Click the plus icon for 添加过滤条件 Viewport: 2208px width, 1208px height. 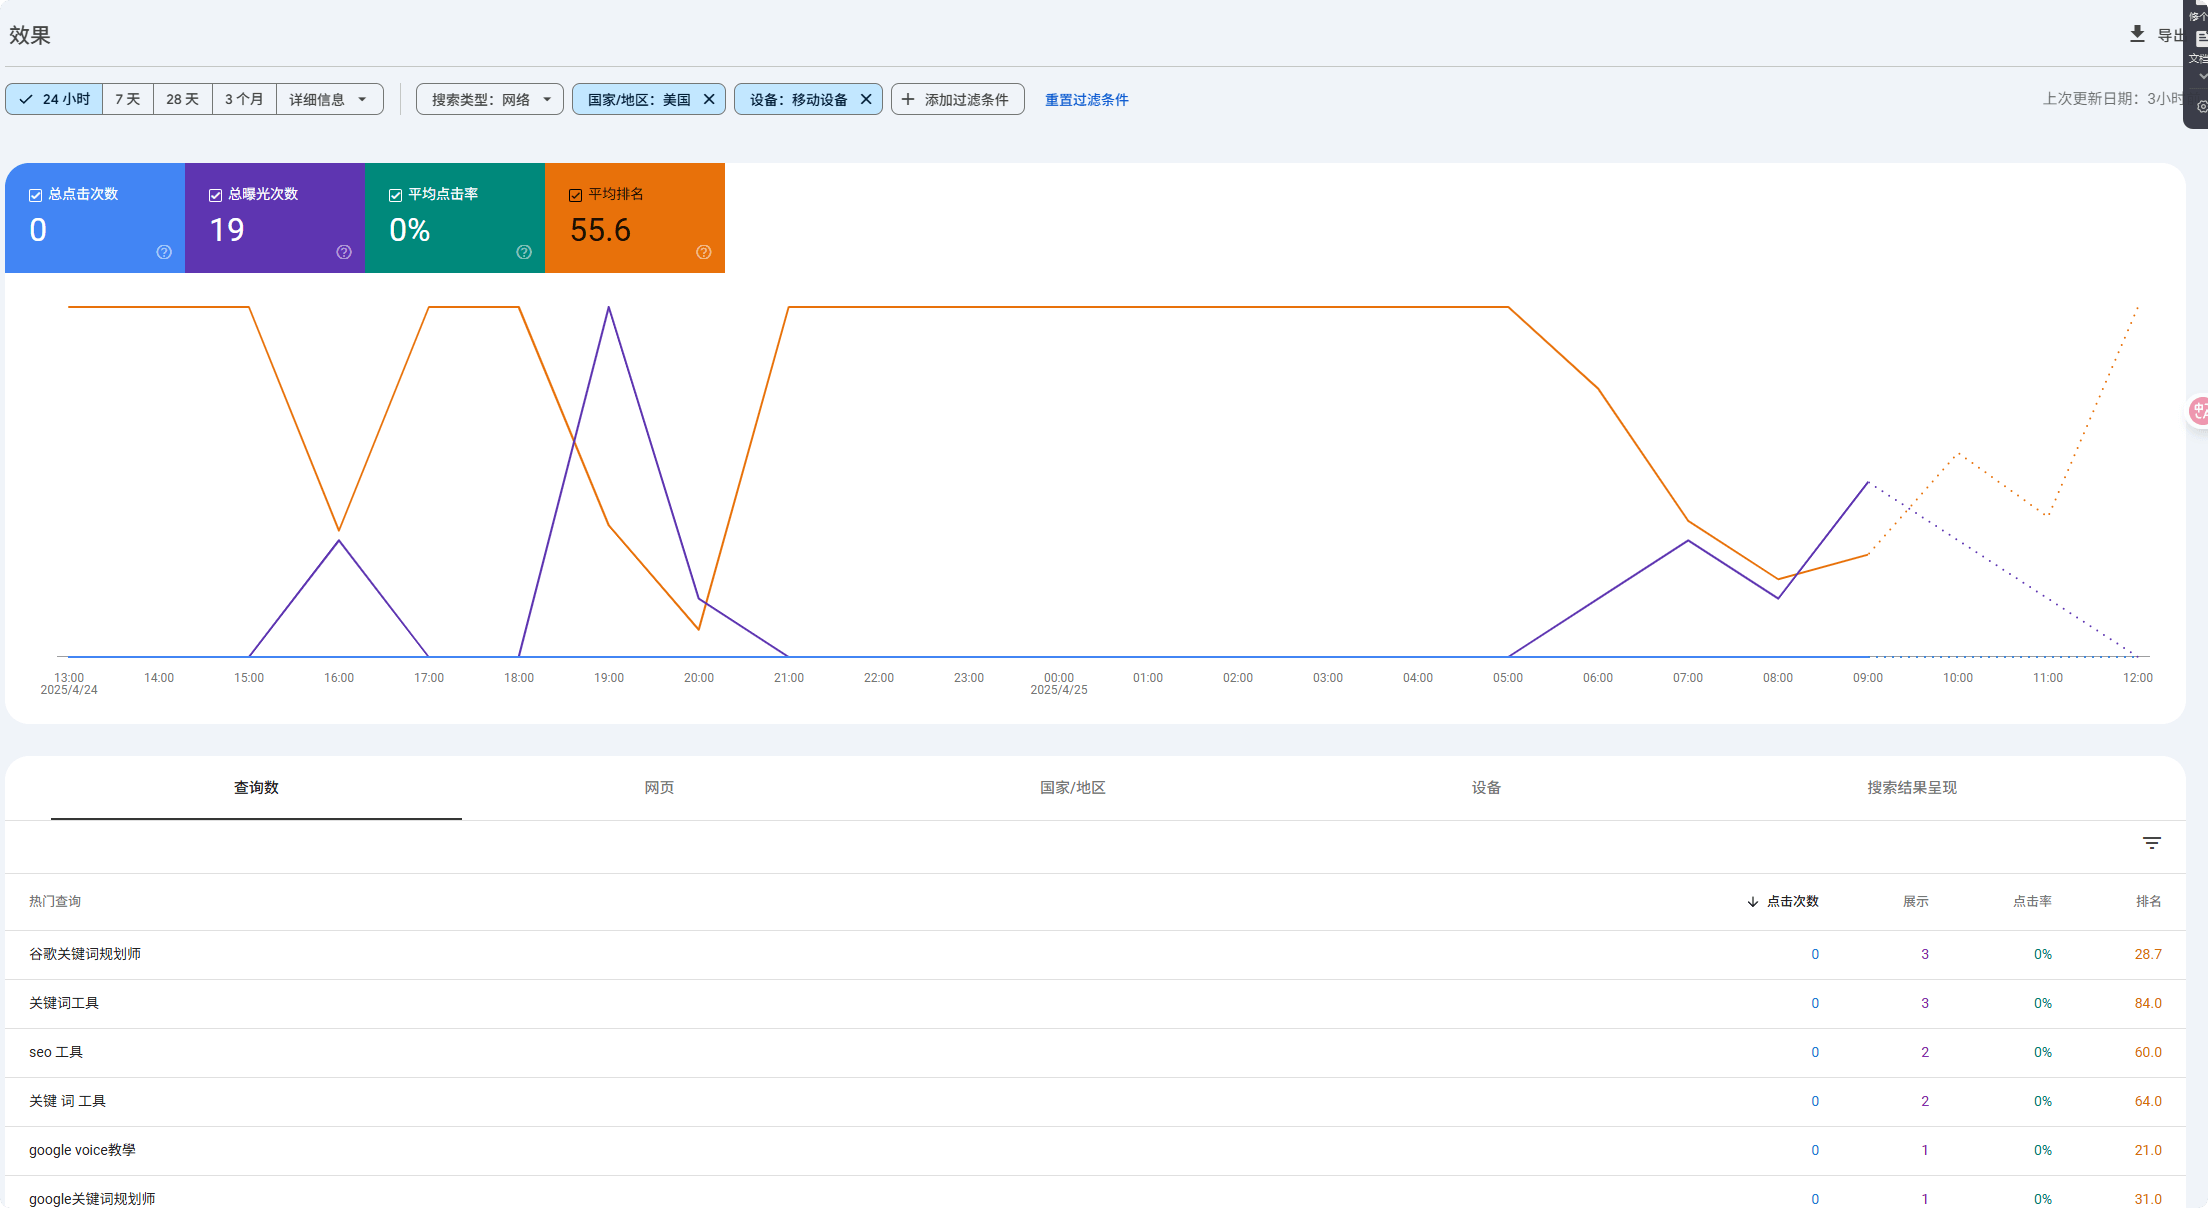pyautogui.click(x=908, y=99)
